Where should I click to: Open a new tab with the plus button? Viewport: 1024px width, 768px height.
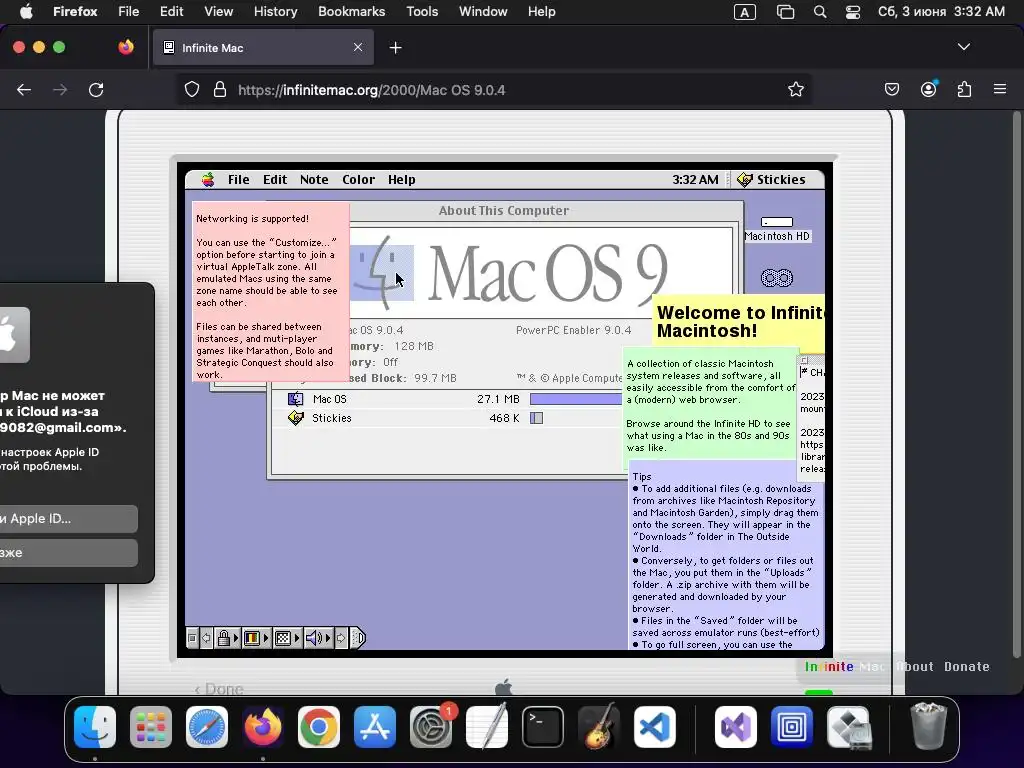point(395,48)
